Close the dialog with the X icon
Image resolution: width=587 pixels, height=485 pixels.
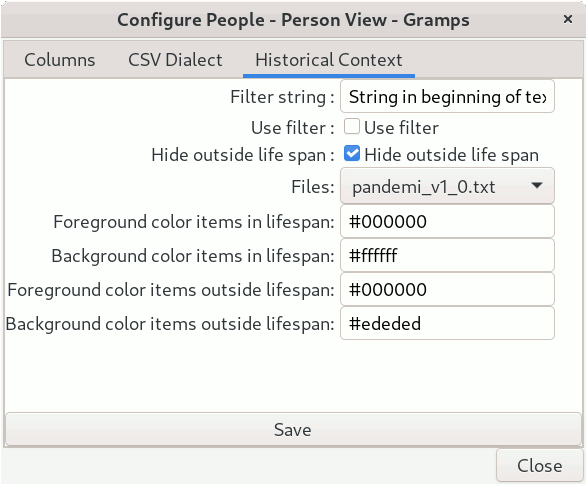tap(568, 19)
